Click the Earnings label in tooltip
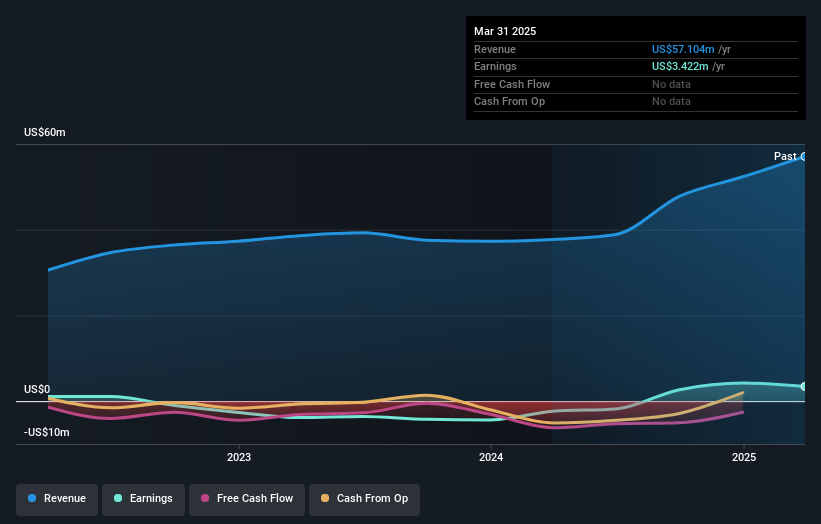821x524 pixels. coord(495,66)
